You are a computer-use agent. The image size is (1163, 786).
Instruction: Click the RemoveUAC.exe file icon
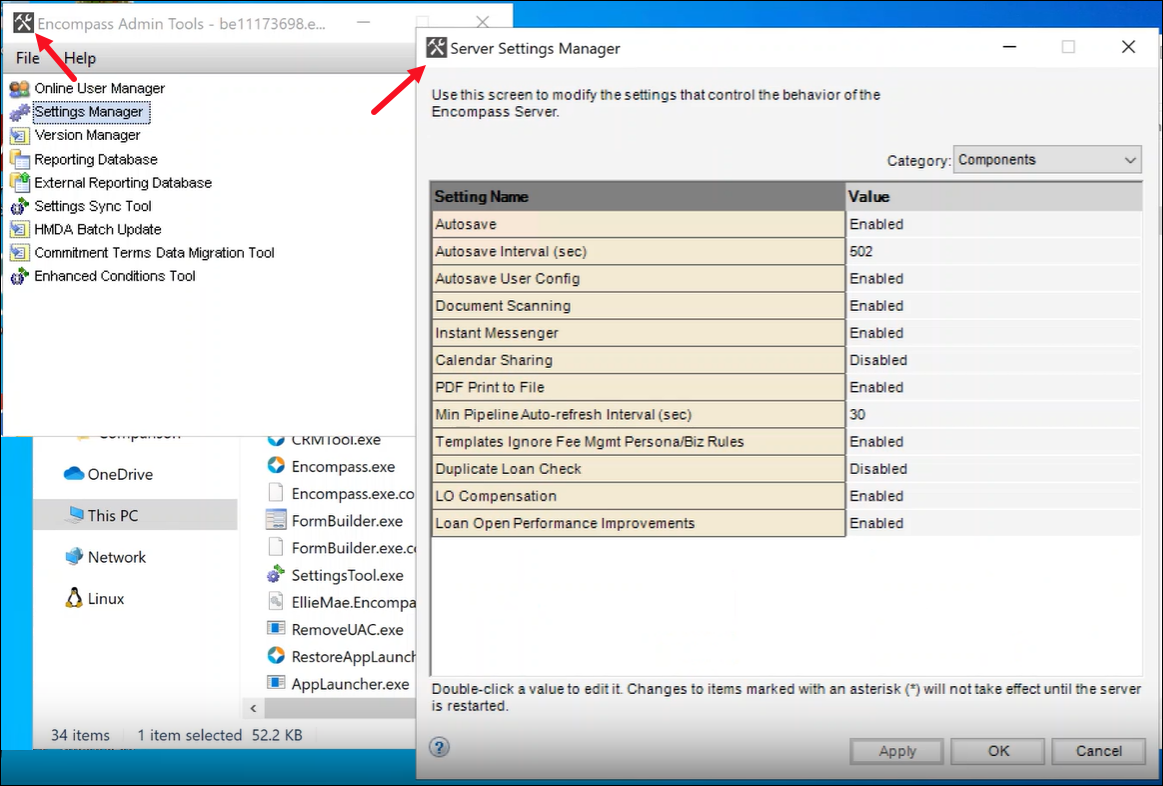[276, 629]
